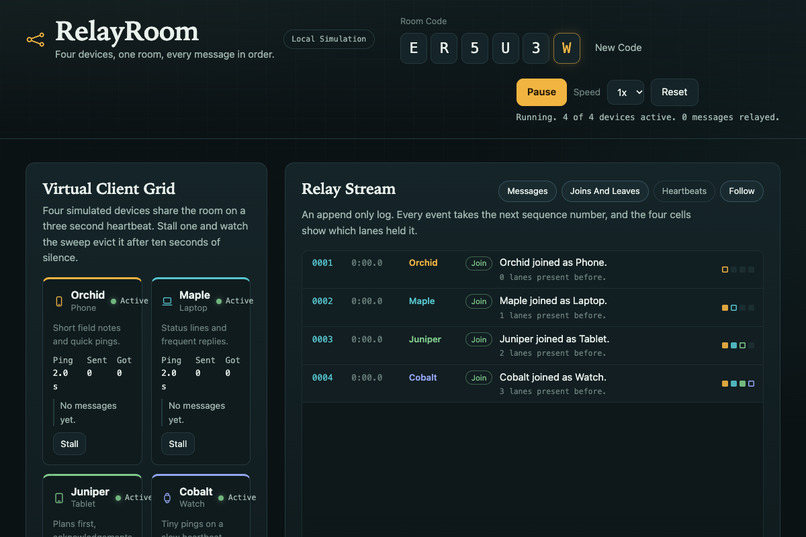Click the Orchid phone device icon
Image resolution: width=806 pixels, height=537 pixels.
pos(59,301)
